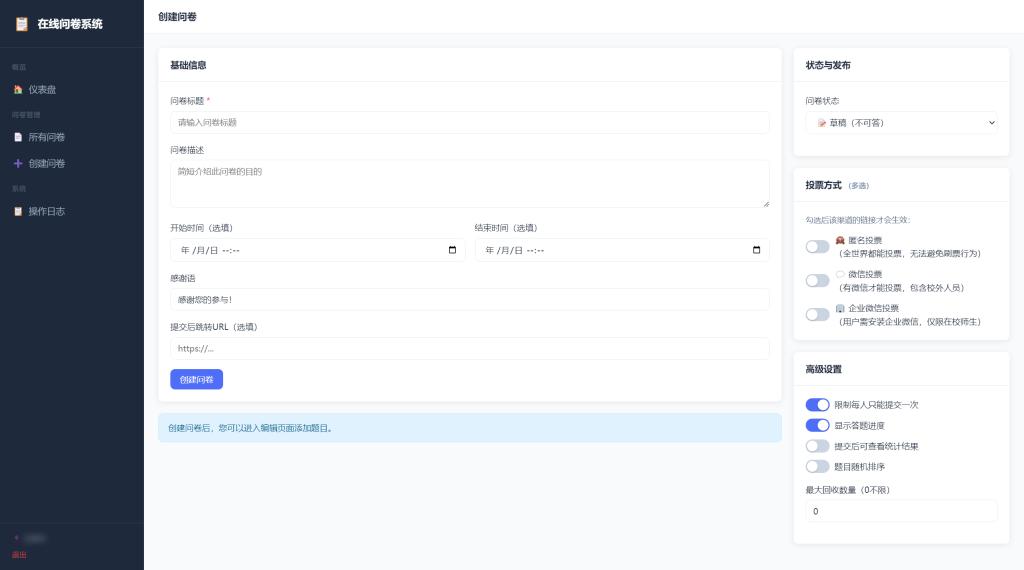
Task: Focus the 问卷标题 input field
Action: pos(470,123)
